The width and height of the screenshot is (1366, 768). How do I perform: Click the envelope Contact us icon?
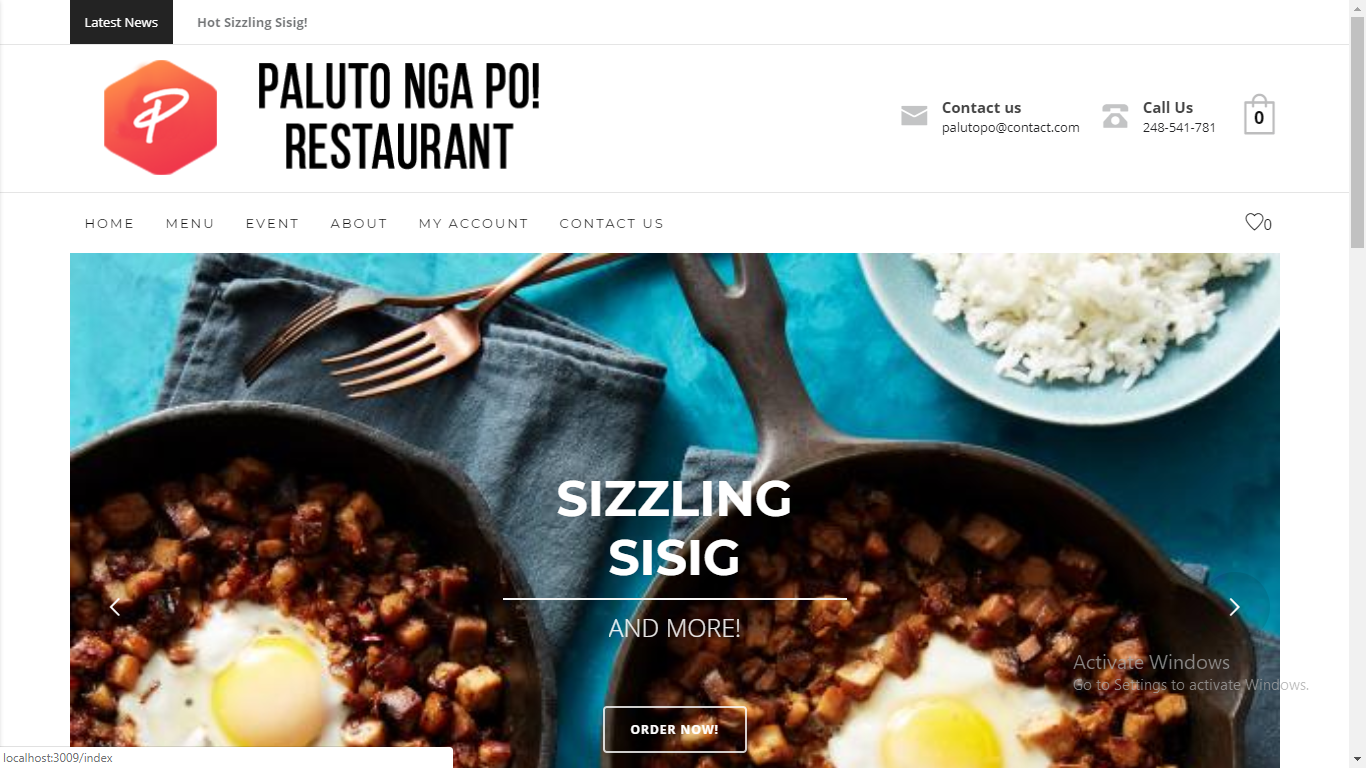pyautogui.click(x=914, y=116)
